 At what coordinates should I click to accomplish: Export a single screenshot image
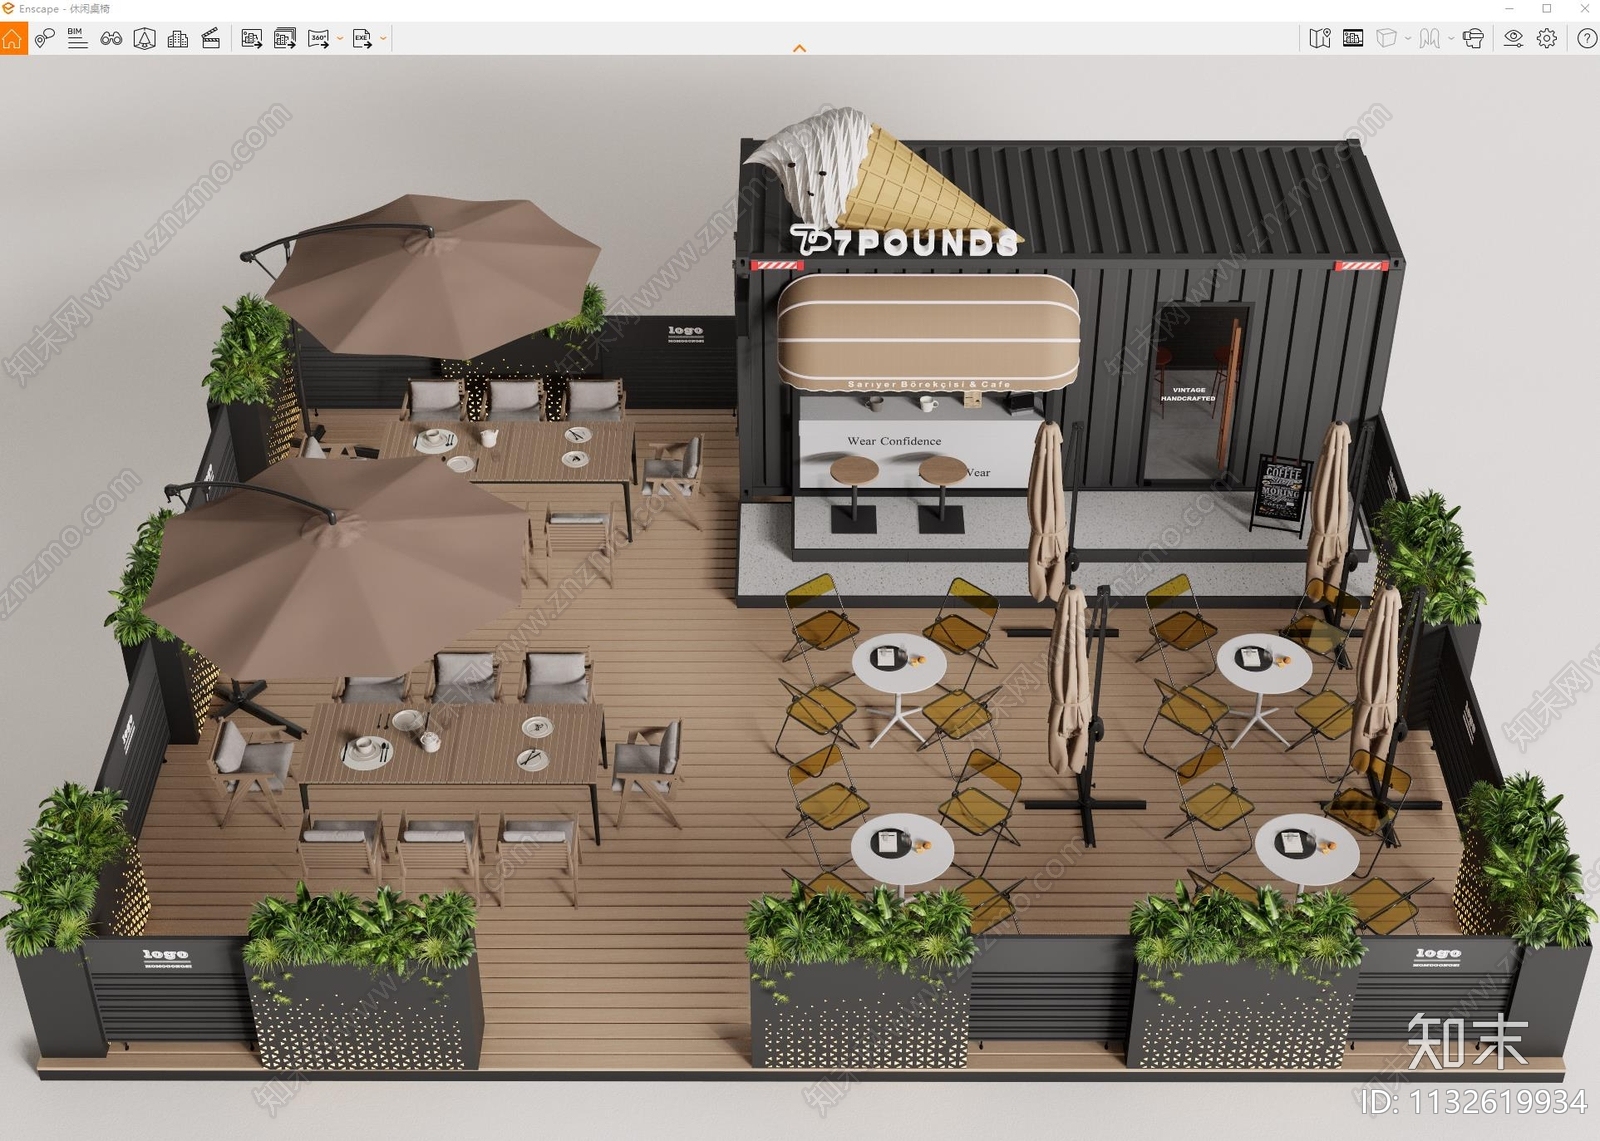point(252,39)
